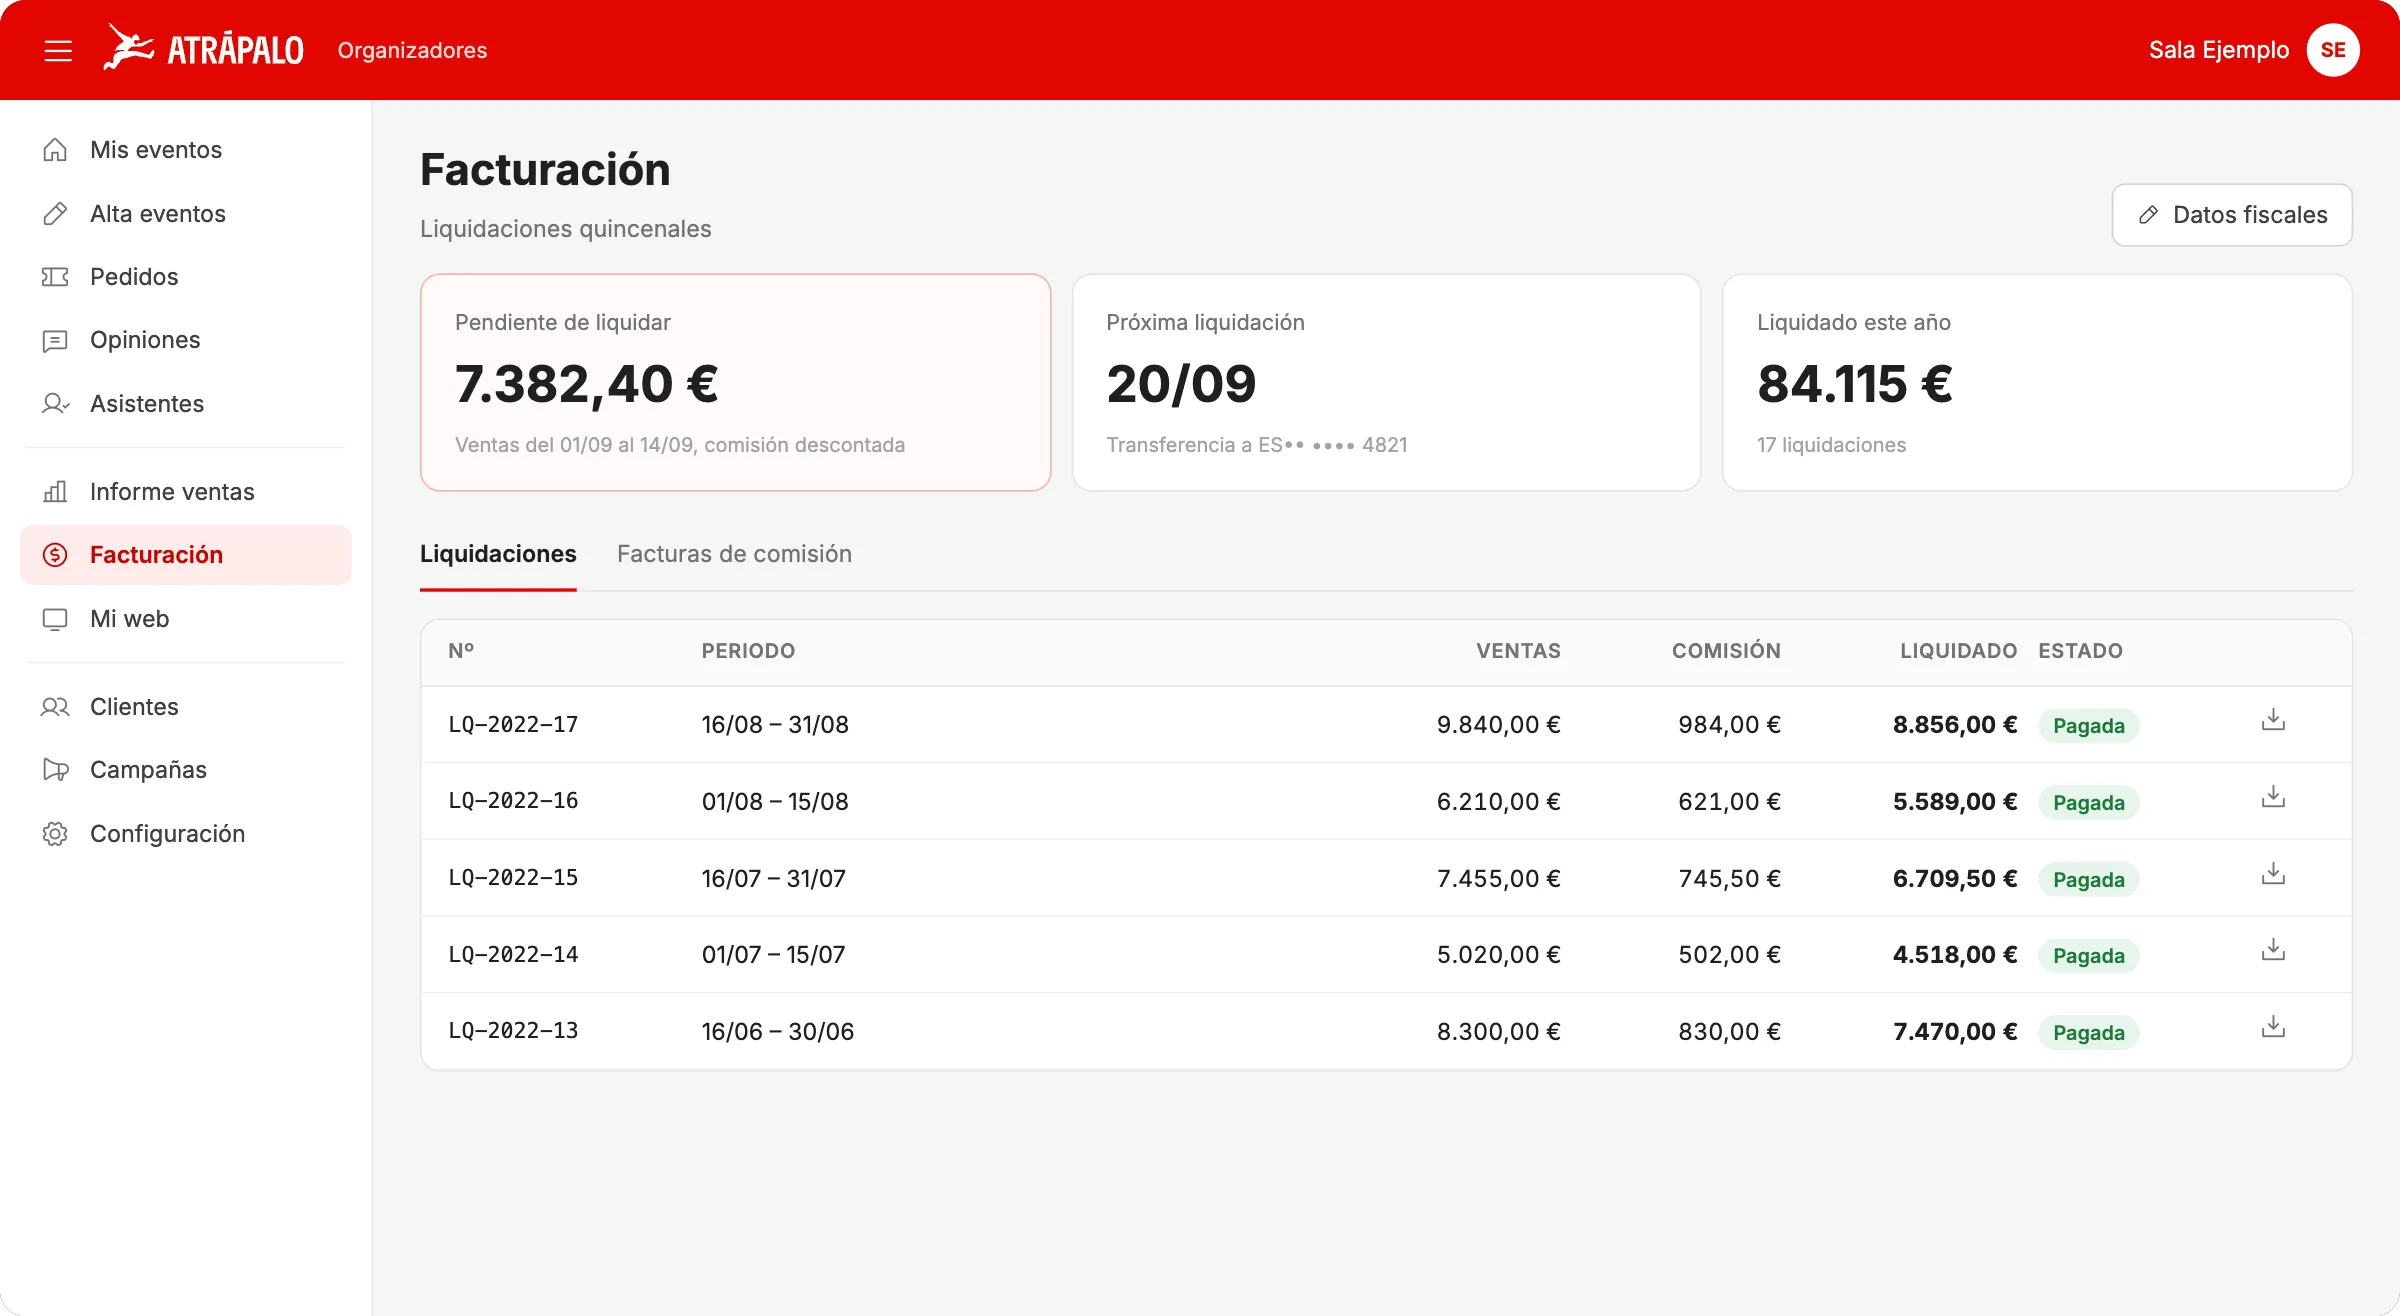This screenshot has width=2400, height=1316.
Task: Click the Liquidado este año card
Action: click(x=2037, y=383)
